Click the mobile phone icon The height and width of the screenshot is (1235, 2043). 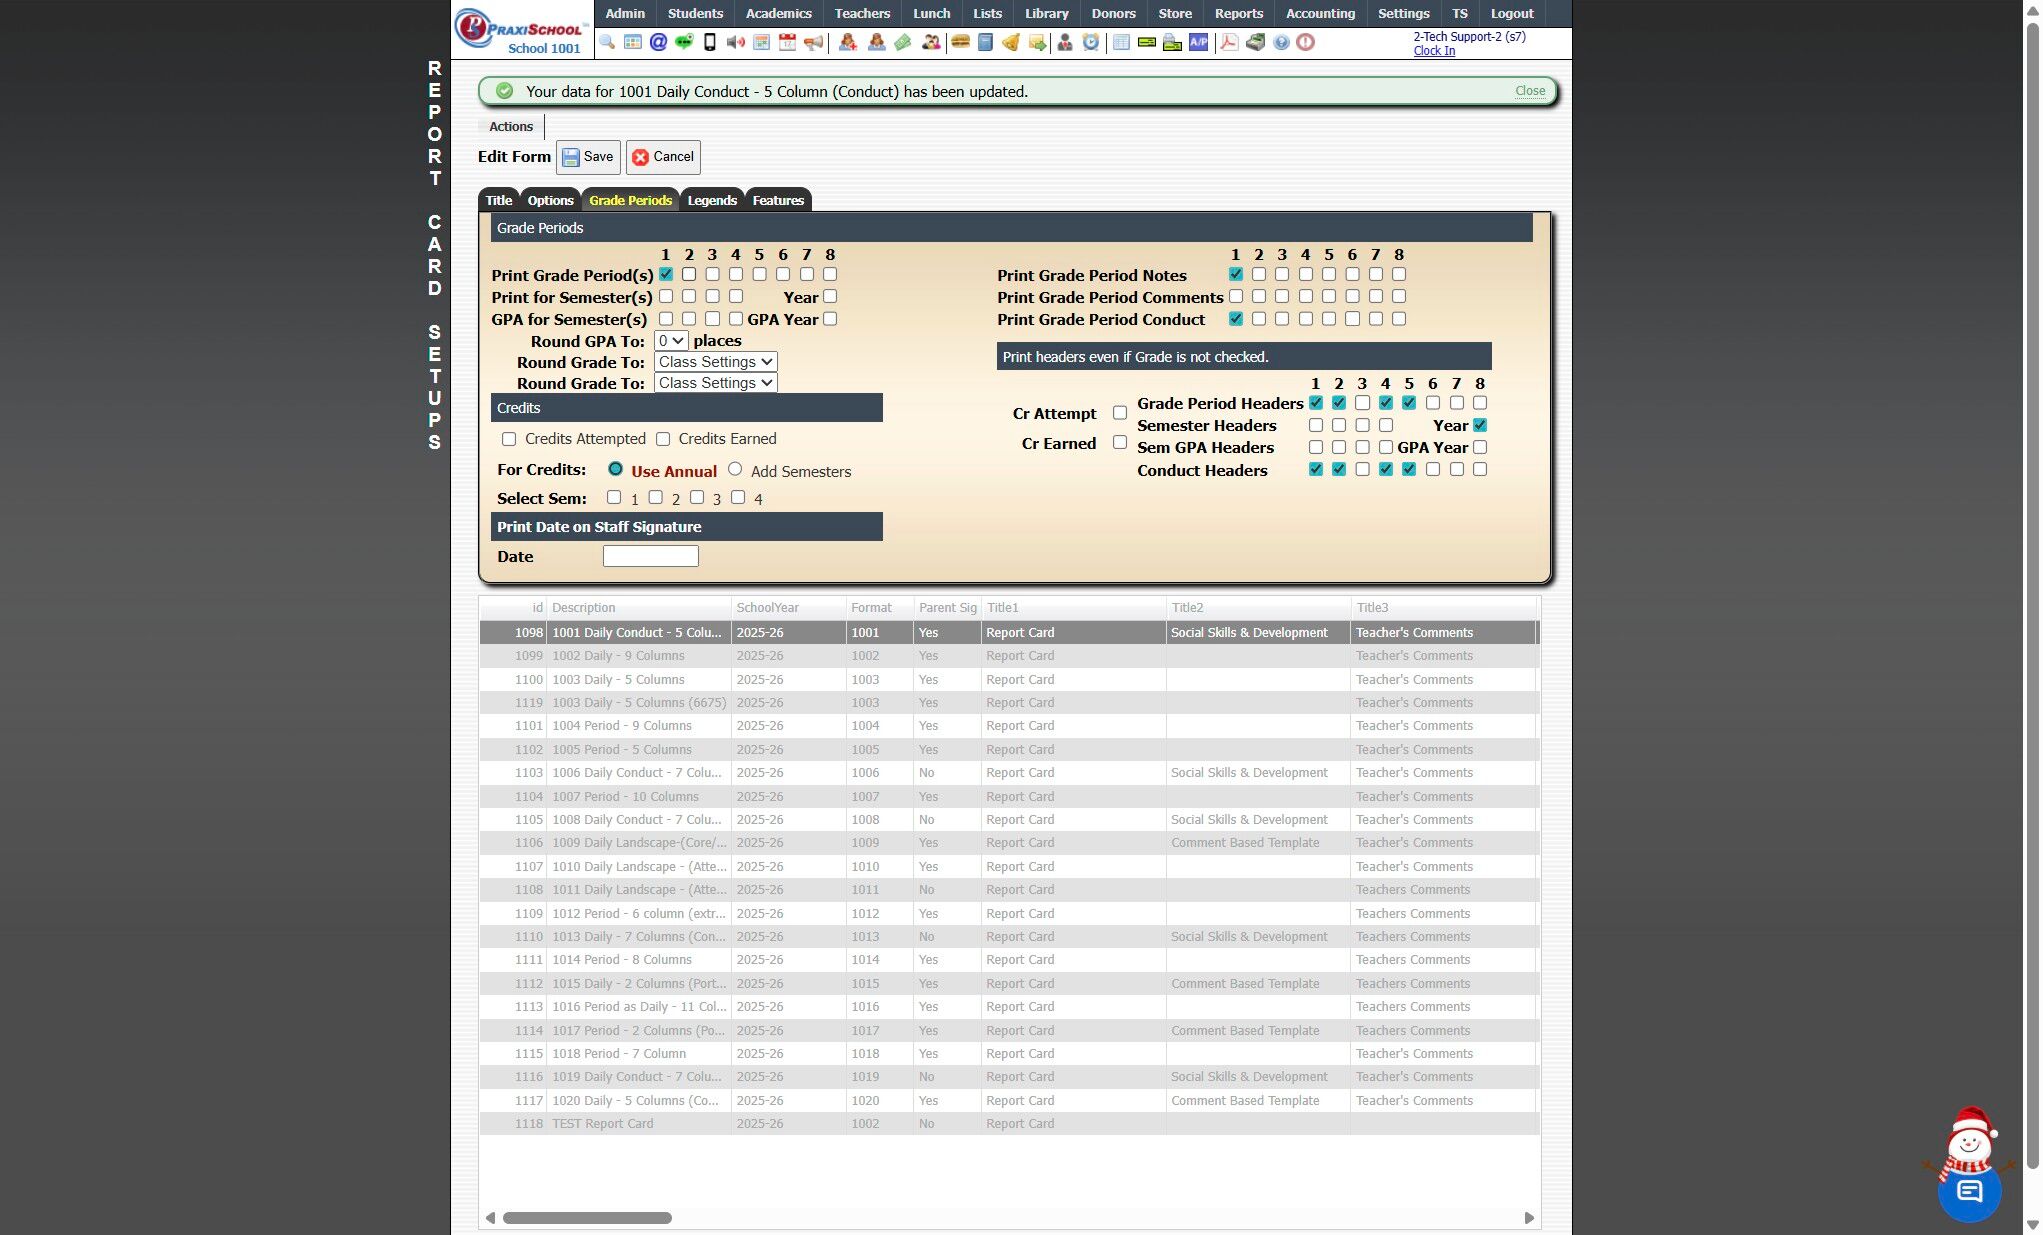710,42
